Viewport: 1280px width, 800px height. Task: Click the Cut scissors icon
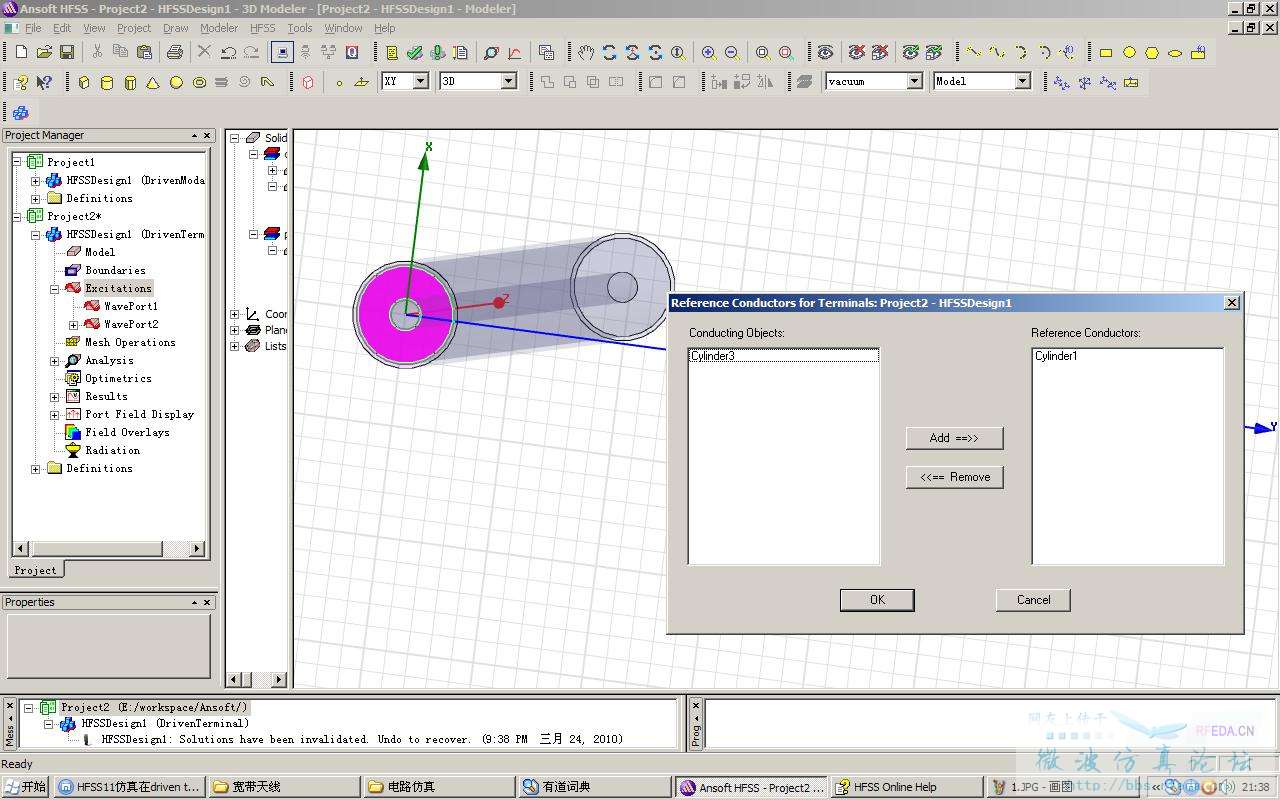[97, 52]
